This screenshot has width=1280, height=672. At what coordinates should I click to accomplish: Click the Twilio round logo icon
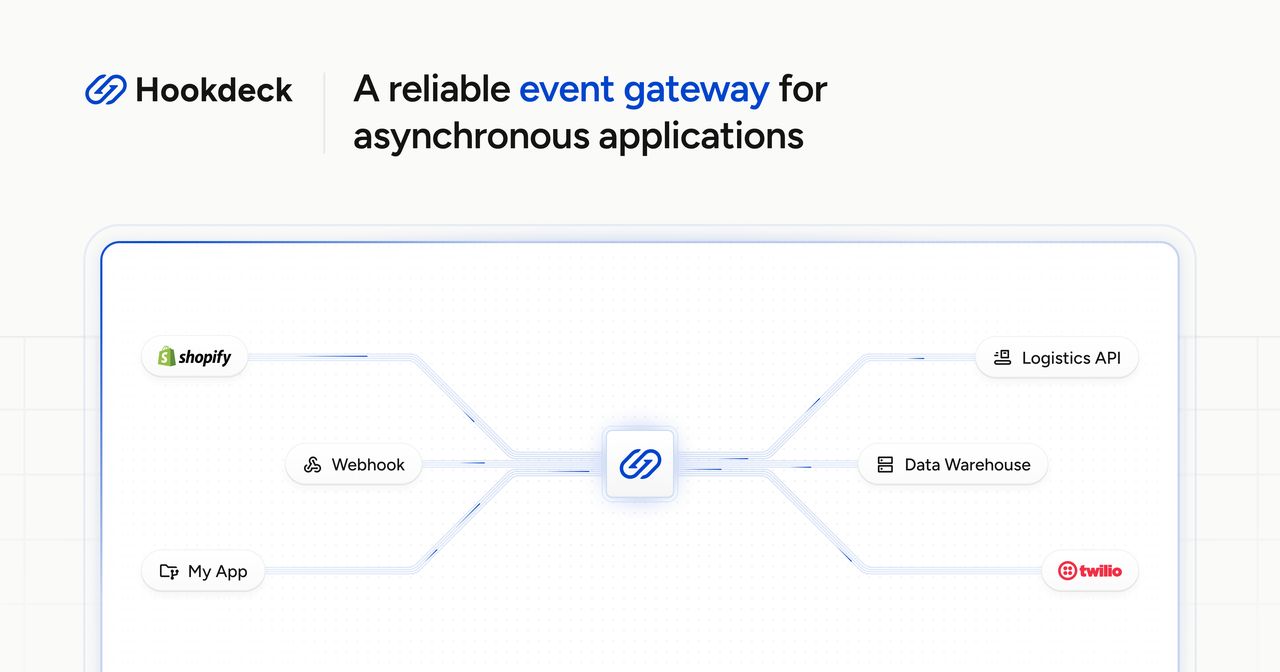pyautogui.click(x=1067, y=571)
